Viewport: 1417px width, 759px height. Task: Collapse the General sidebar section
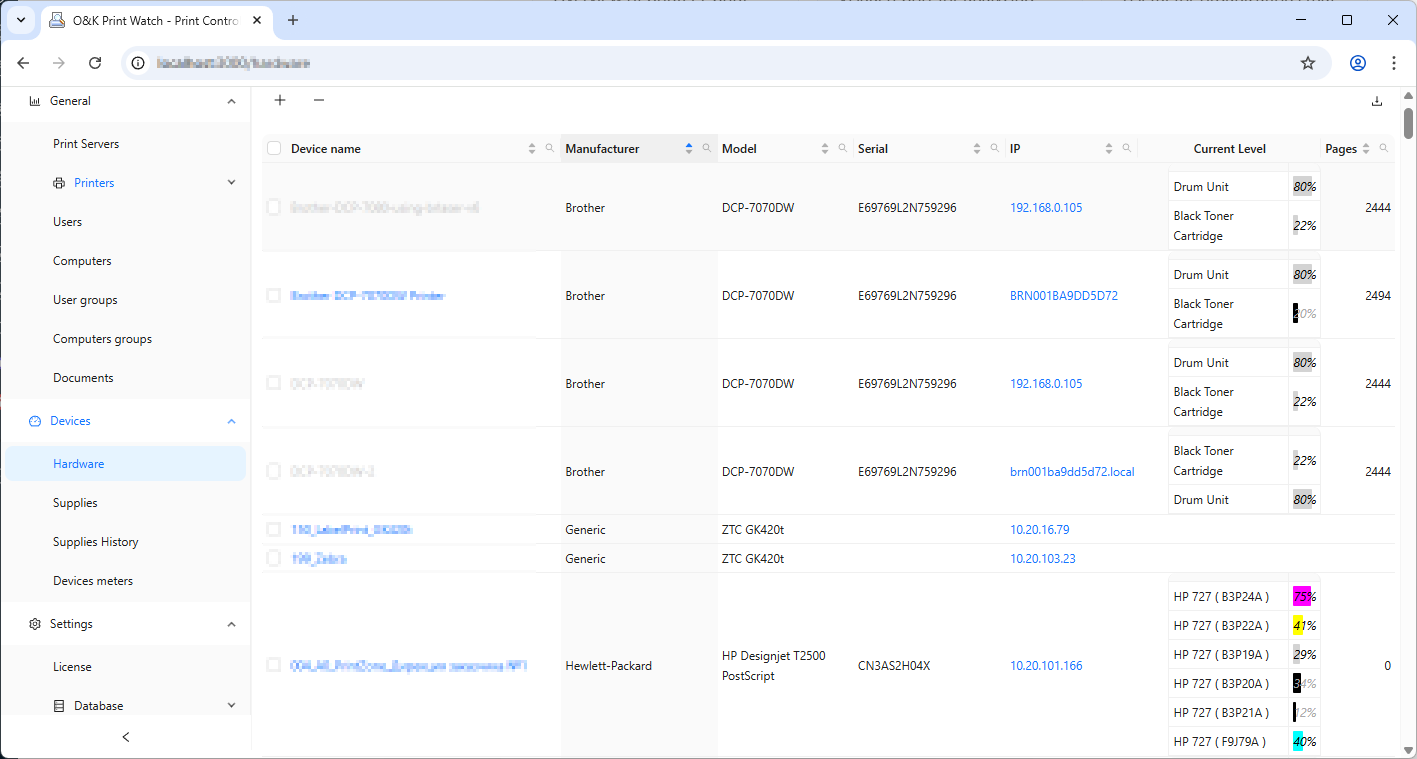click(x=231, y=101)
